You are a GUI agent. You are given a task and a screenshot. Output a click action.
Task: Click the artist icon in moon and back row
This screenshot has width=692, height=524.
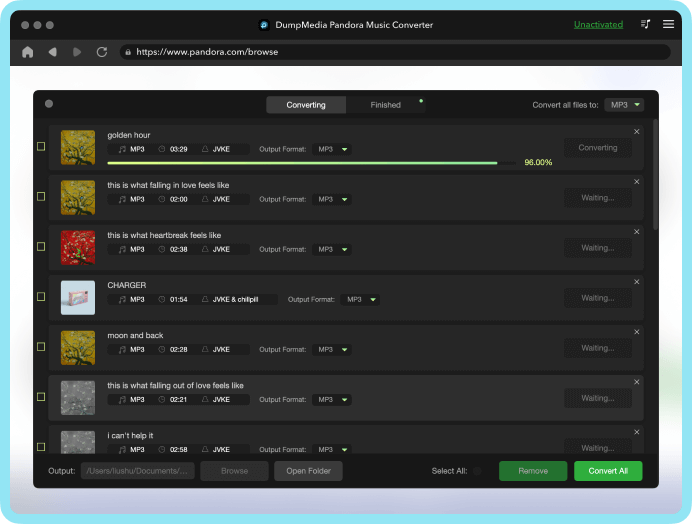pos(205,349)
